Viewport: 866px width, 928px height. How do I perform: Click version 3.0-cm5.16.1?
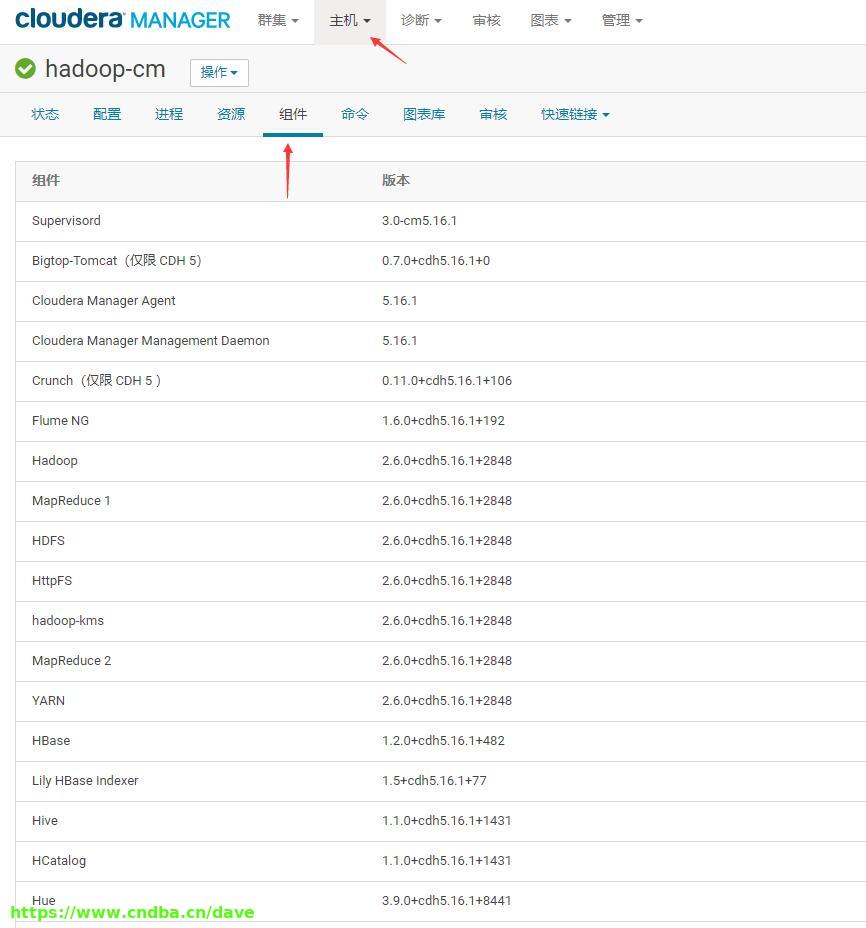click(x=419, y=221)
